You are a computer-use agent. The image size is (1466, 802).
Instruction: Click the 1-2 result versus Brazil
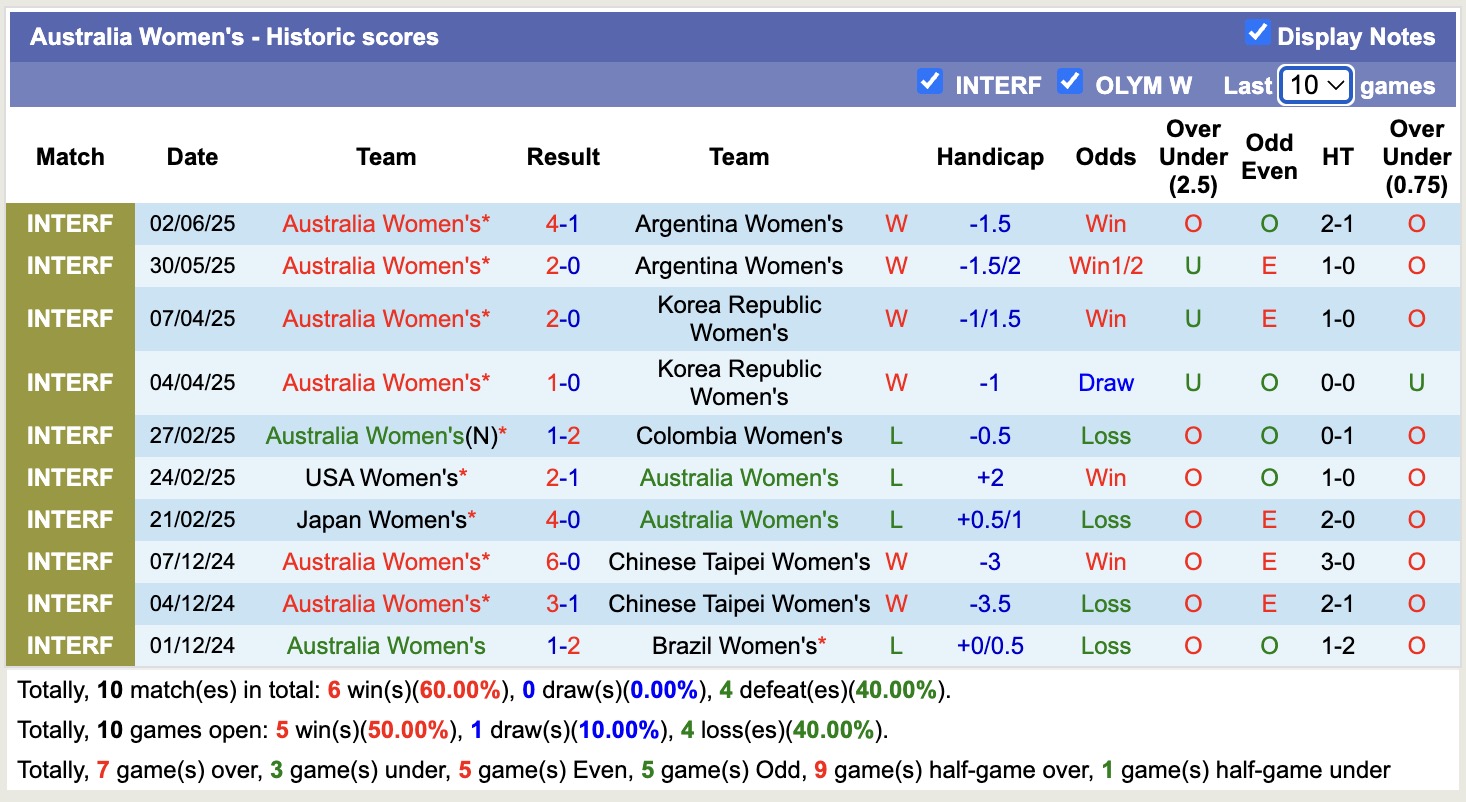click(x=563, y=646)
